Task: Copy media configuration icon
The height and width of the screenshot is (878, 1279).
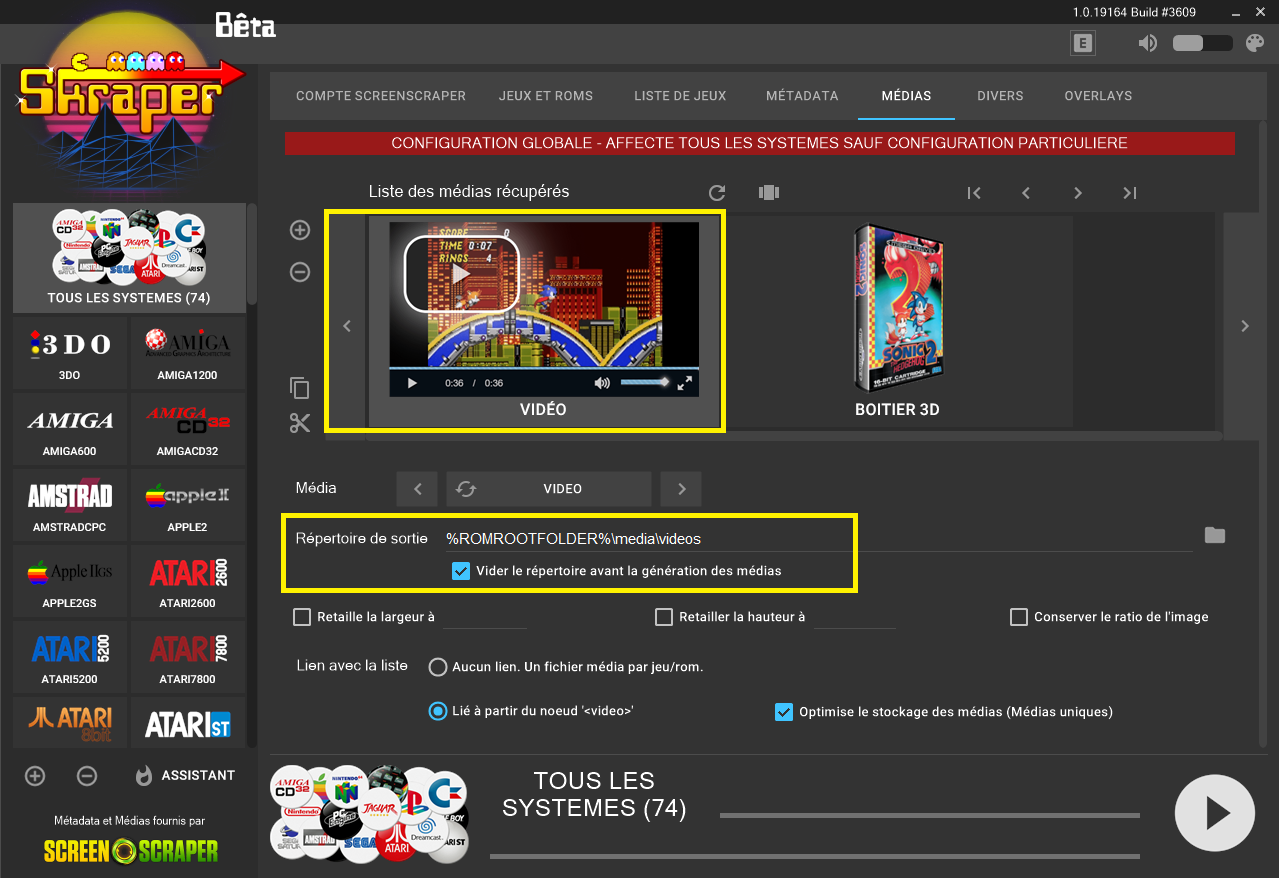Action: (x=300, y=388)
